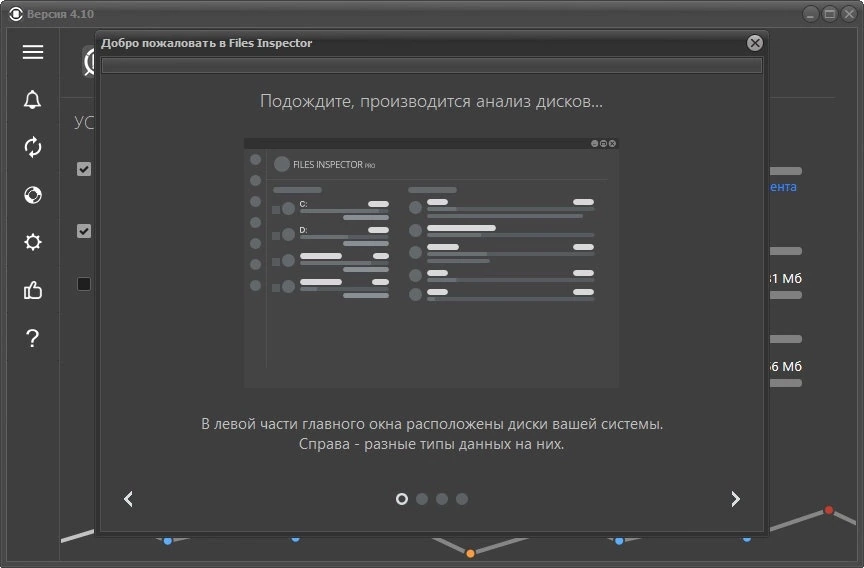Go to previous welcome slide arrow
This screenshot has height=568, width=864.
128,499
